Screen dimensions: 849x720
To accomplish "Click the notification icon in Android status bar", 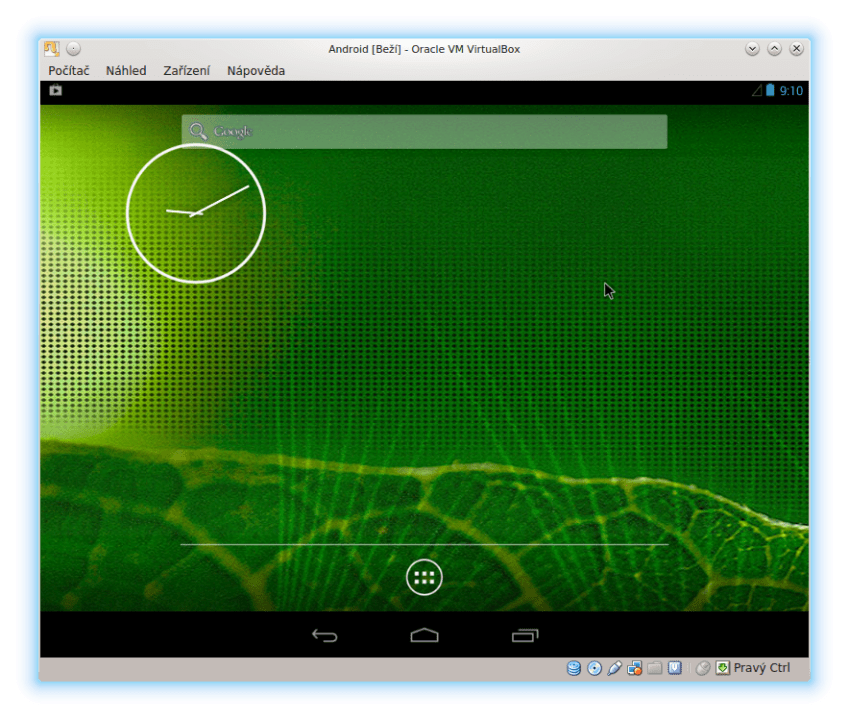I will (x=56, y=90).
